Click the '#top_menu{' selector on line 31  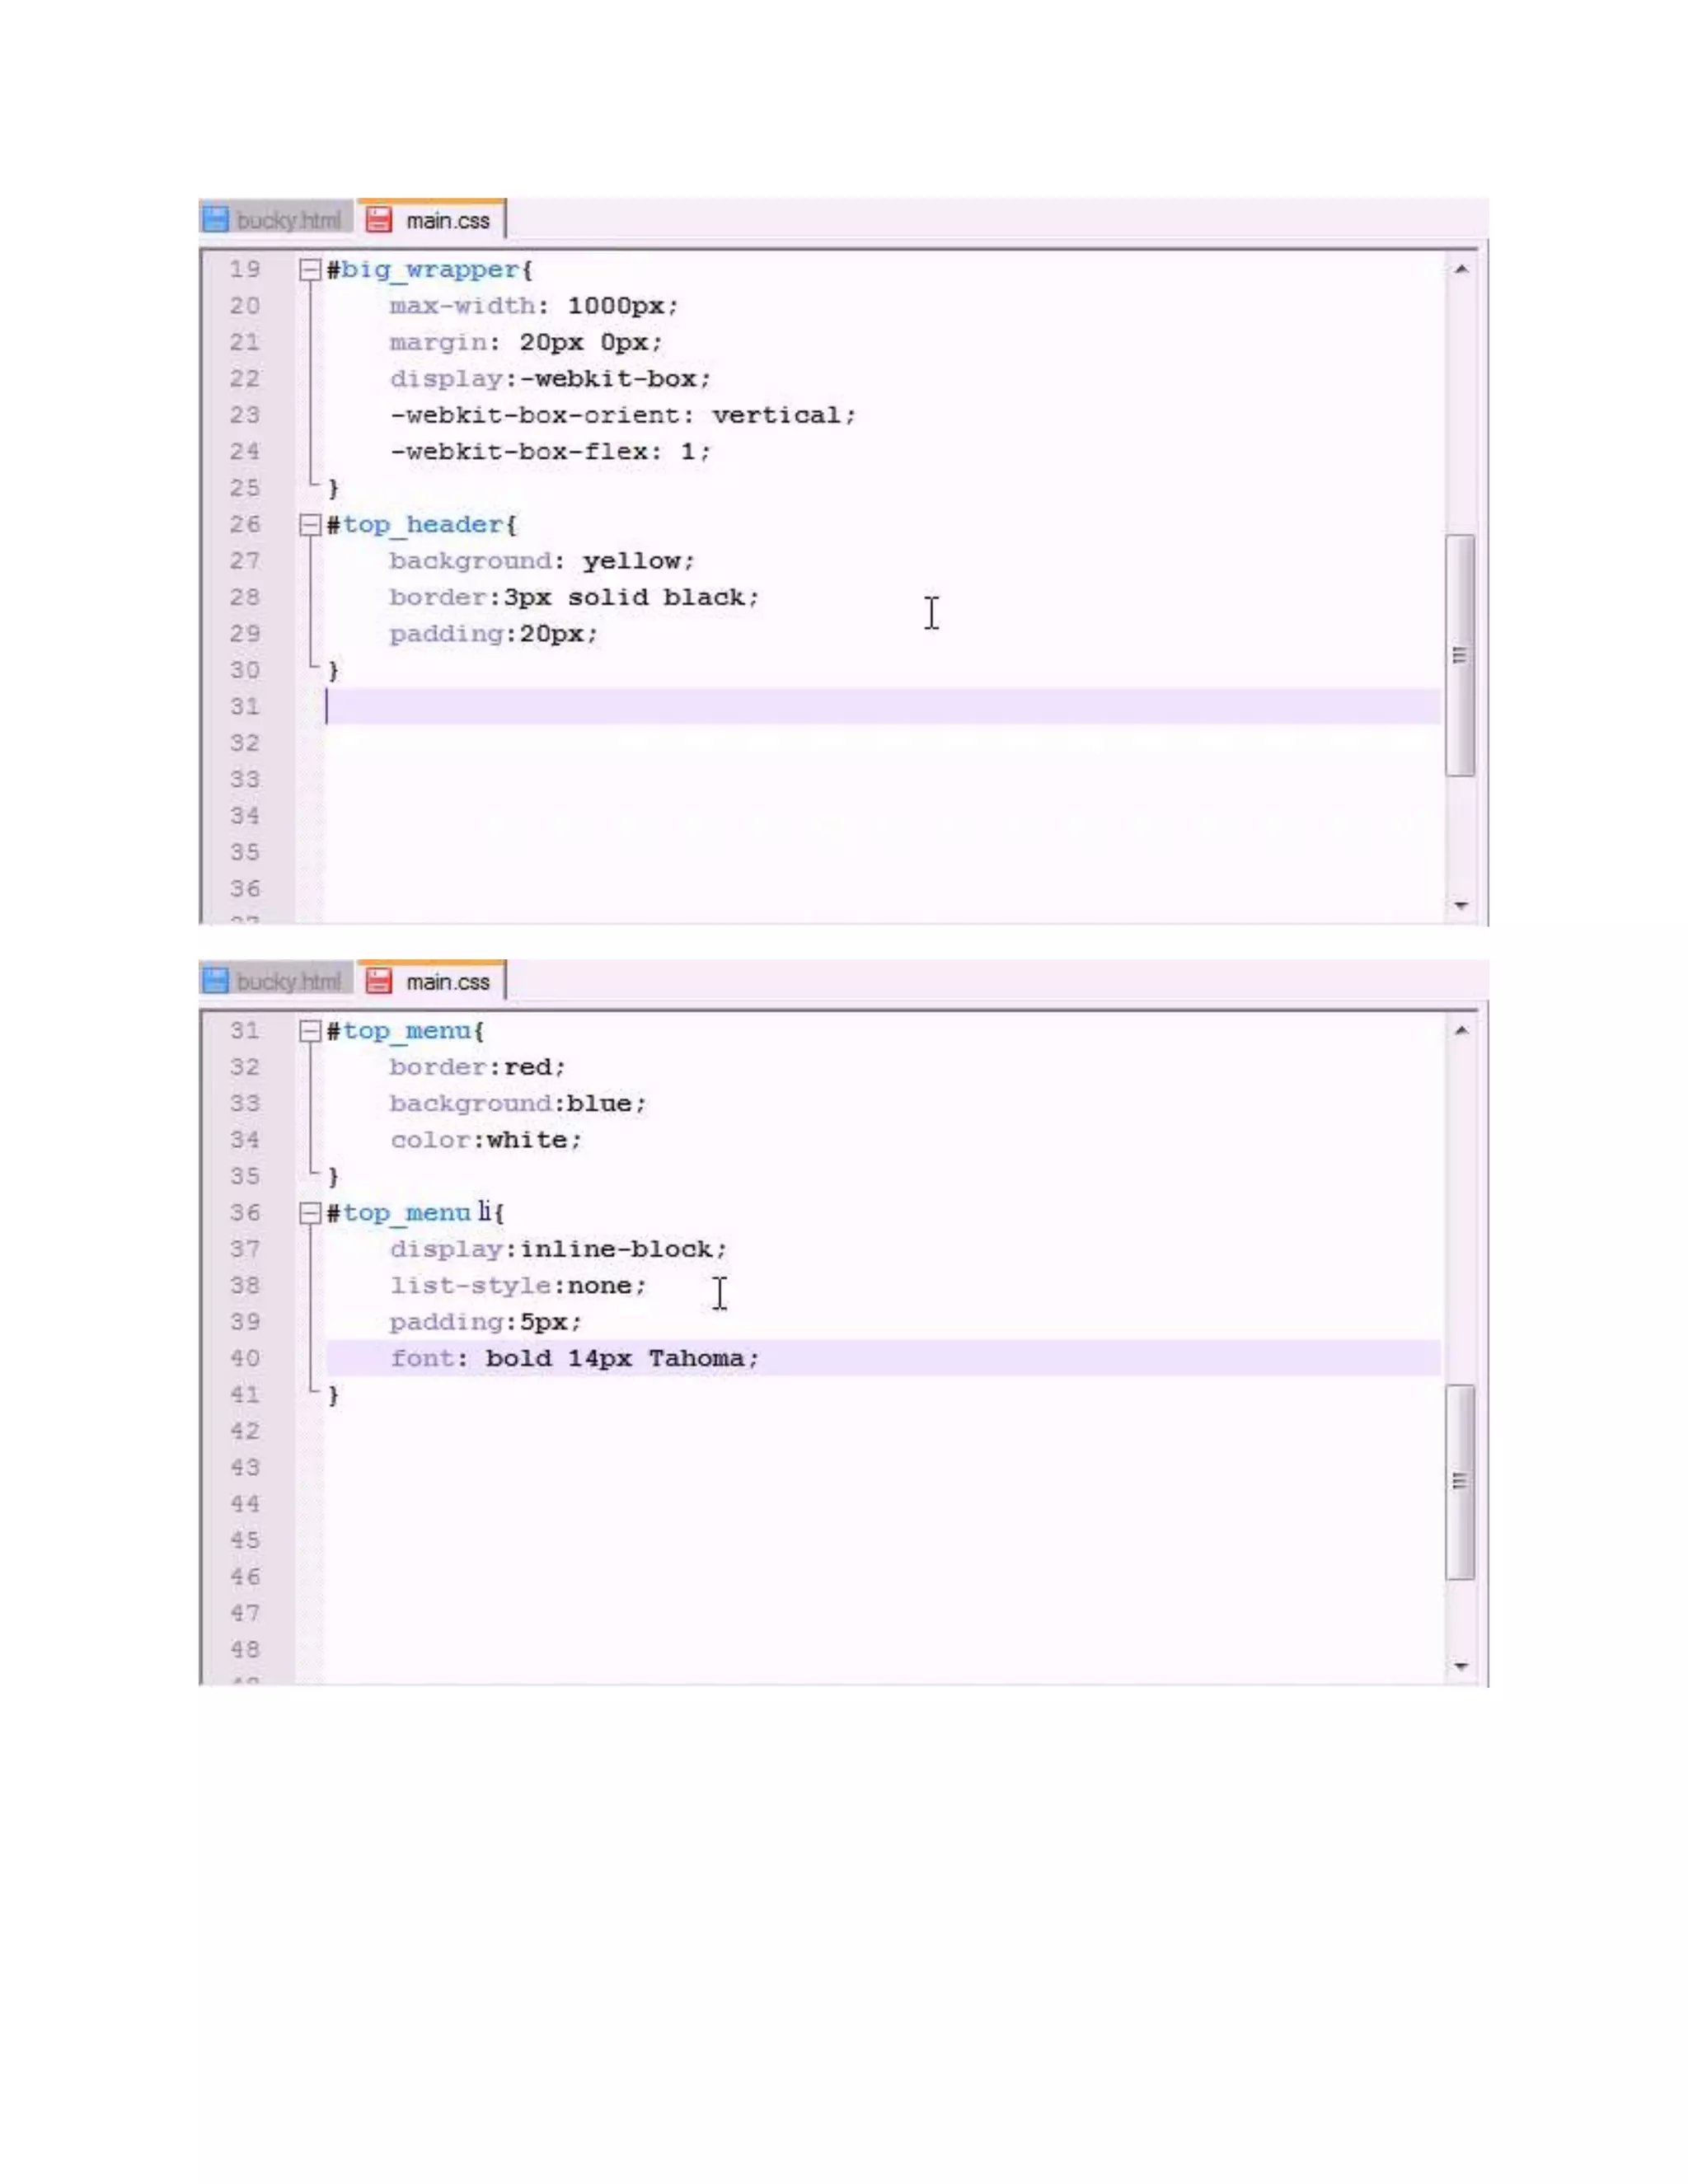point(405,1031)
